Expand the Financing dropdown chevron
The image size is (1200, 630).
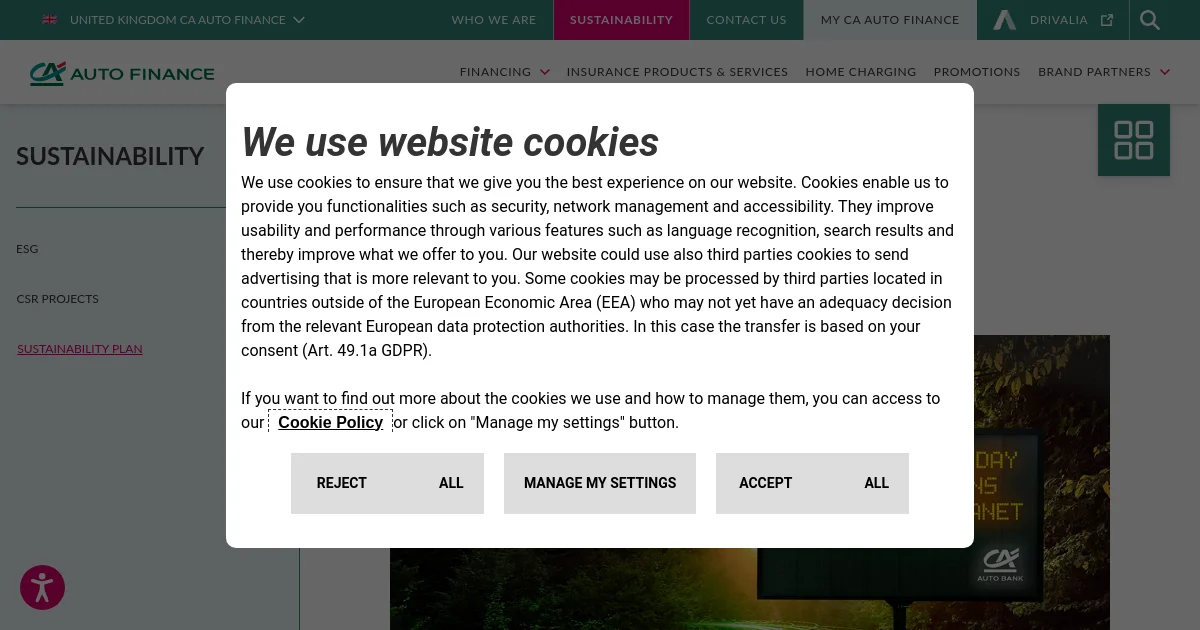(545, 72)
